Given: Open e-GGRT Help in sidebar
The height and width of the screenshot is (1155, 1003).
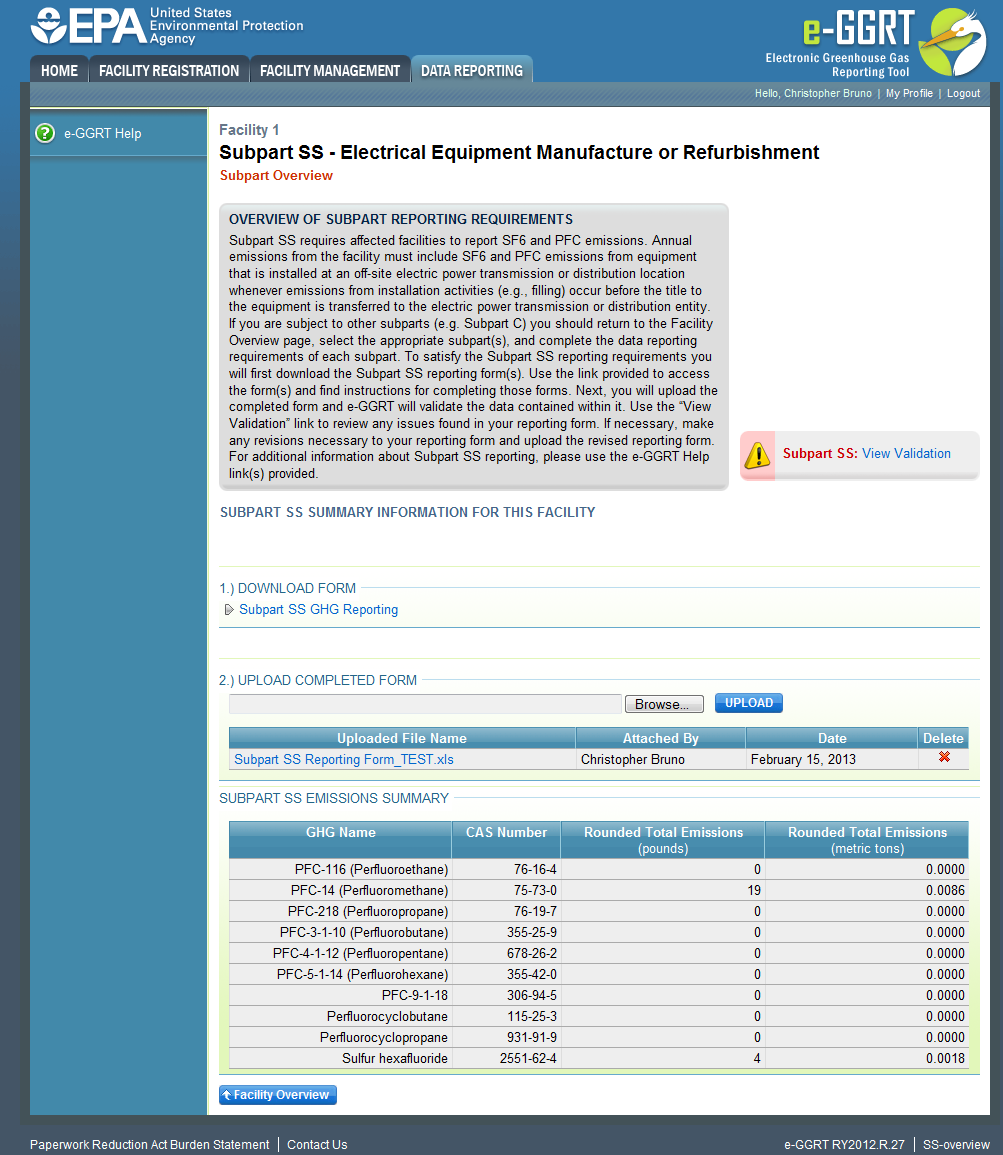Looking at the screenshot, I should coord(102,133).
